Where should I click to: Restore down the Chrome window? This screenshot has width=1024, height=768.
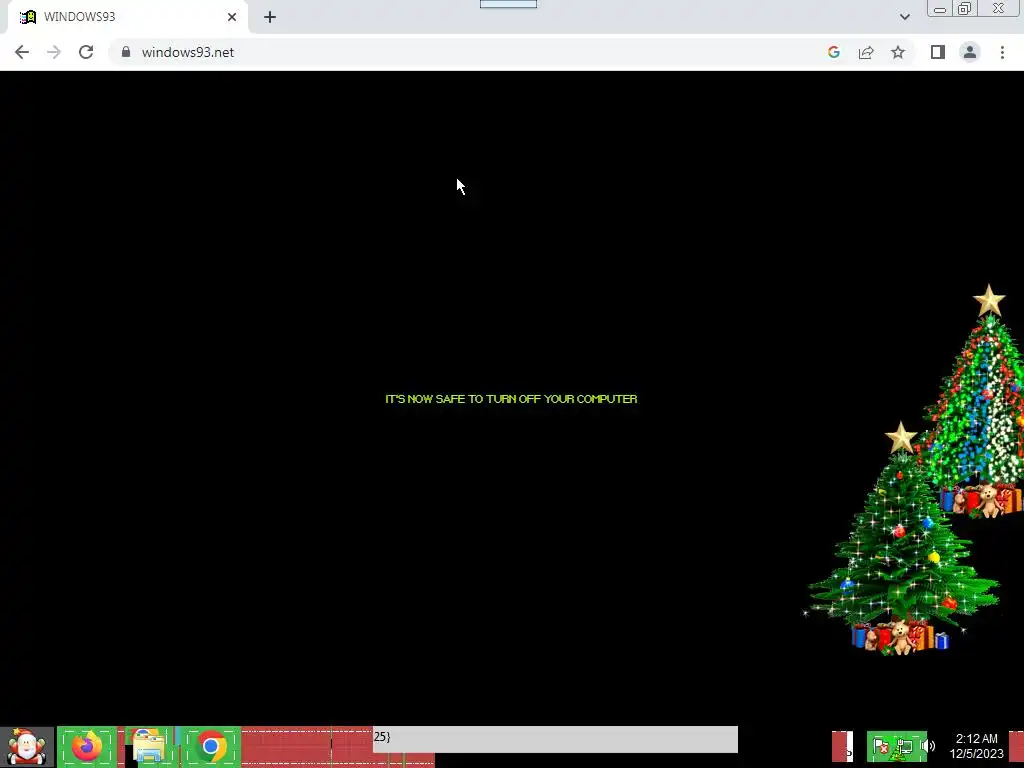(964, 8)
